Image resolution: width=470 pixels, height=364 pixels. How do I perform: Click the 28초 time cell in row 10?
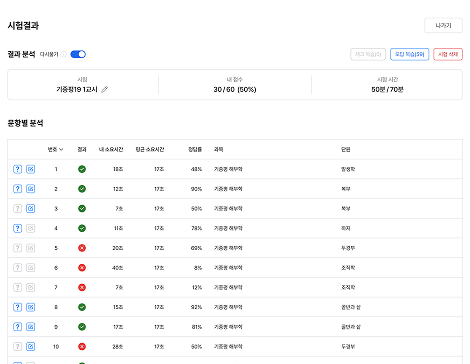pyautogui.click(x=117, y=347)
